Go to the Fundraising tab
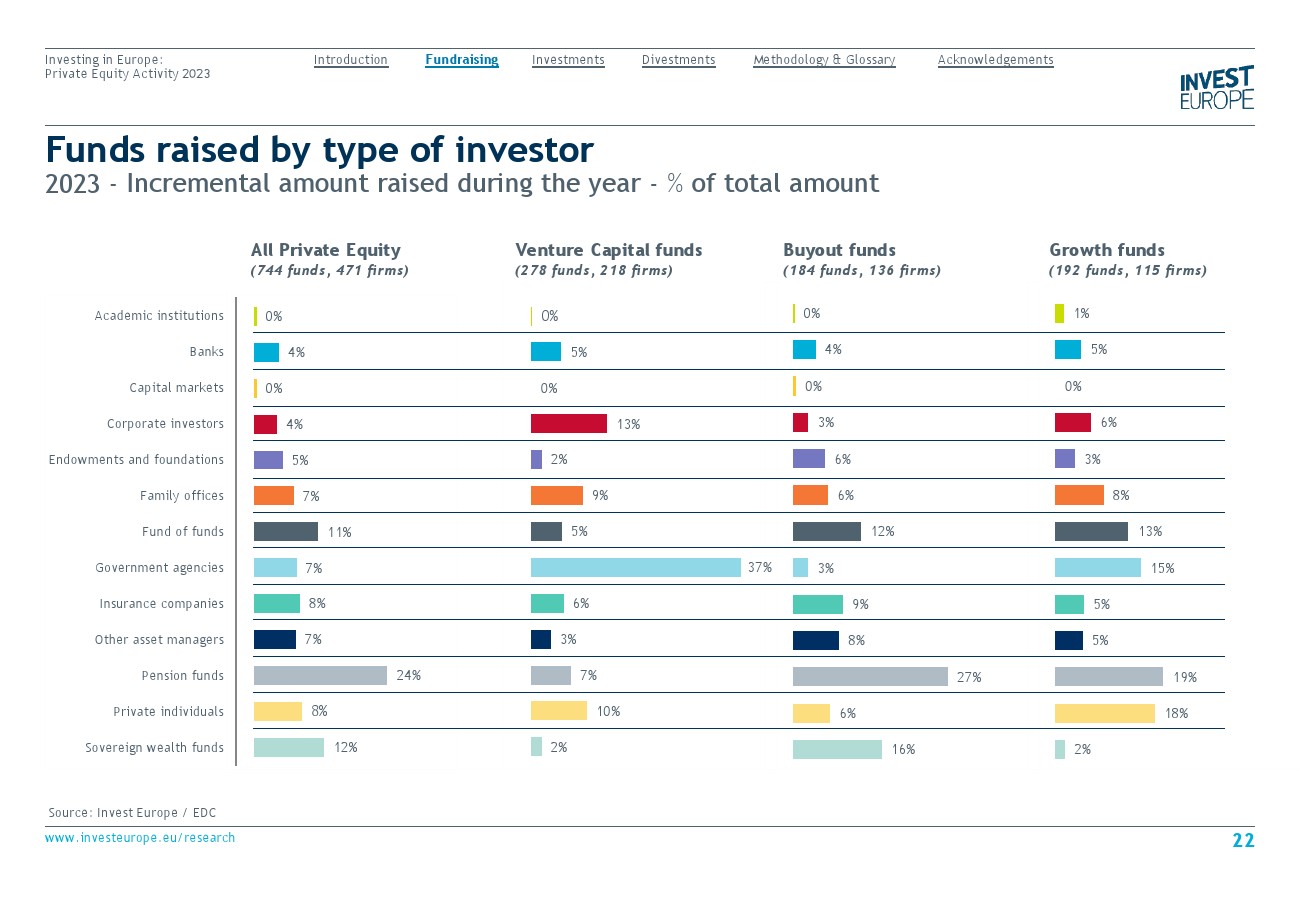Image resolution: width=1300 pixels, height=900 pixels. (x=461, y=60)
